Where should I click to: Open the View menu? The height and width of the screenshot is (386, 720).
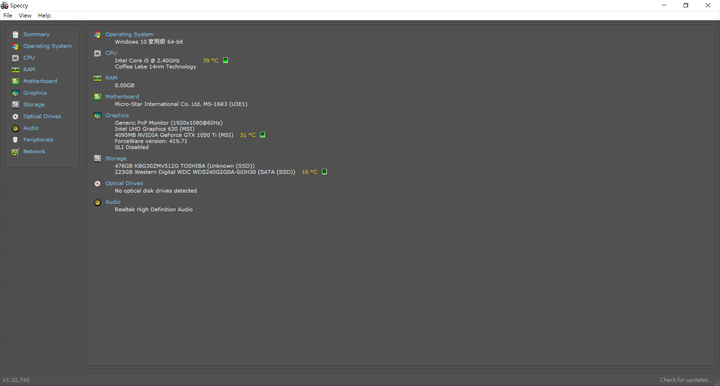25,16
